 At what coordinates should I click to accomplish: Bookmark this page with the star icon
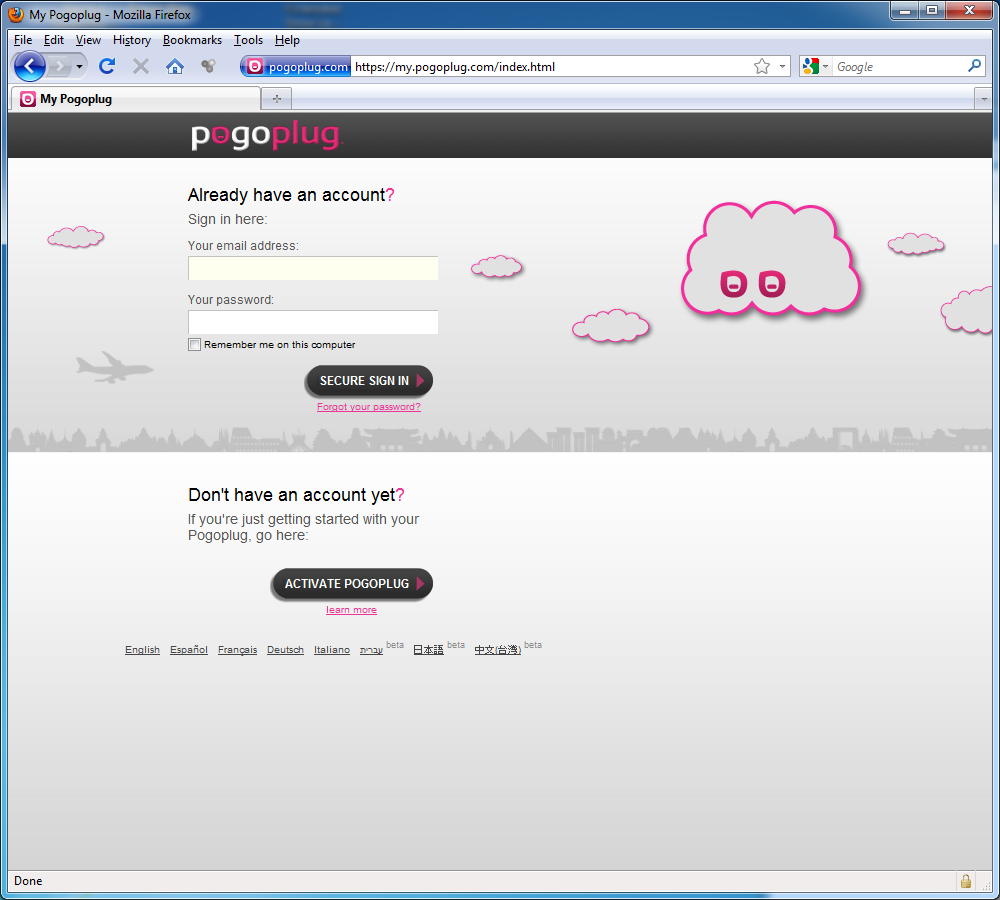pos(761,66)
